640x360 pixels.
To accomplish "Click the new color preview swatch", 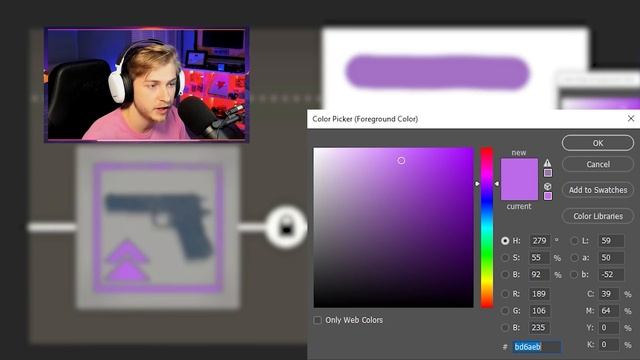I will pyautogui.click(x=519, y=169).
